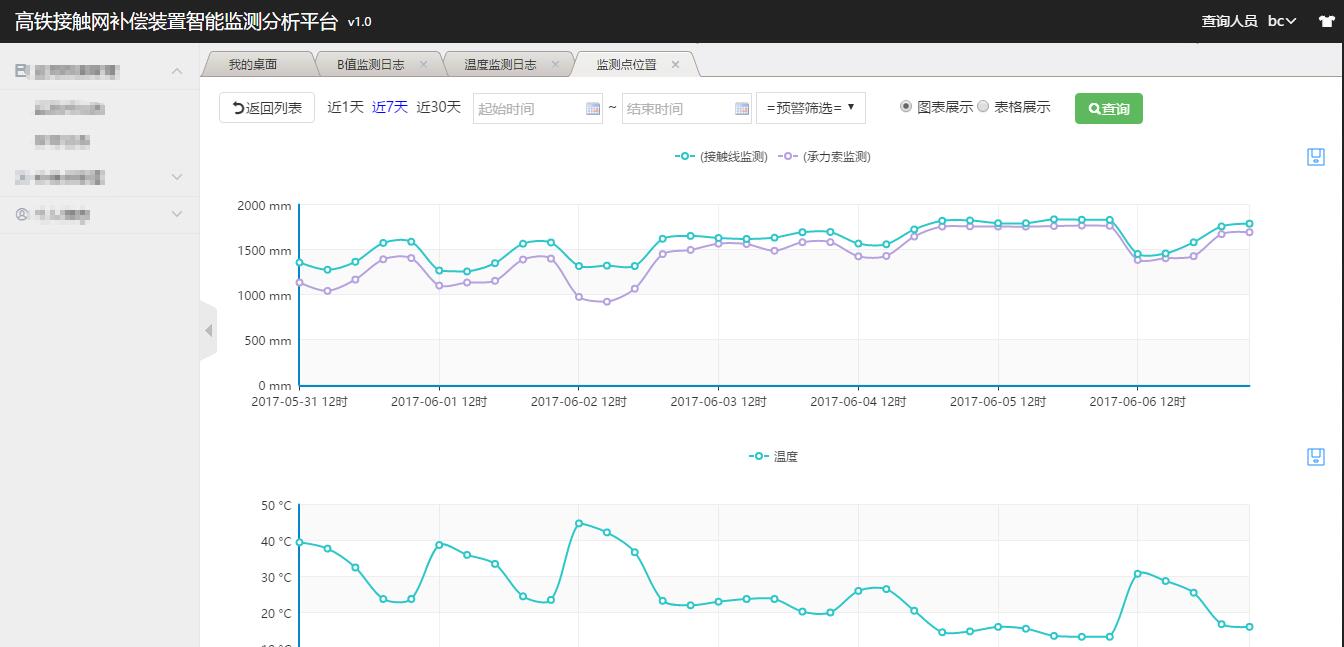Collapse the sidebar using the edge arrow handle
This screenshot has height=647, width=1344.
click(x=210, y=330)
